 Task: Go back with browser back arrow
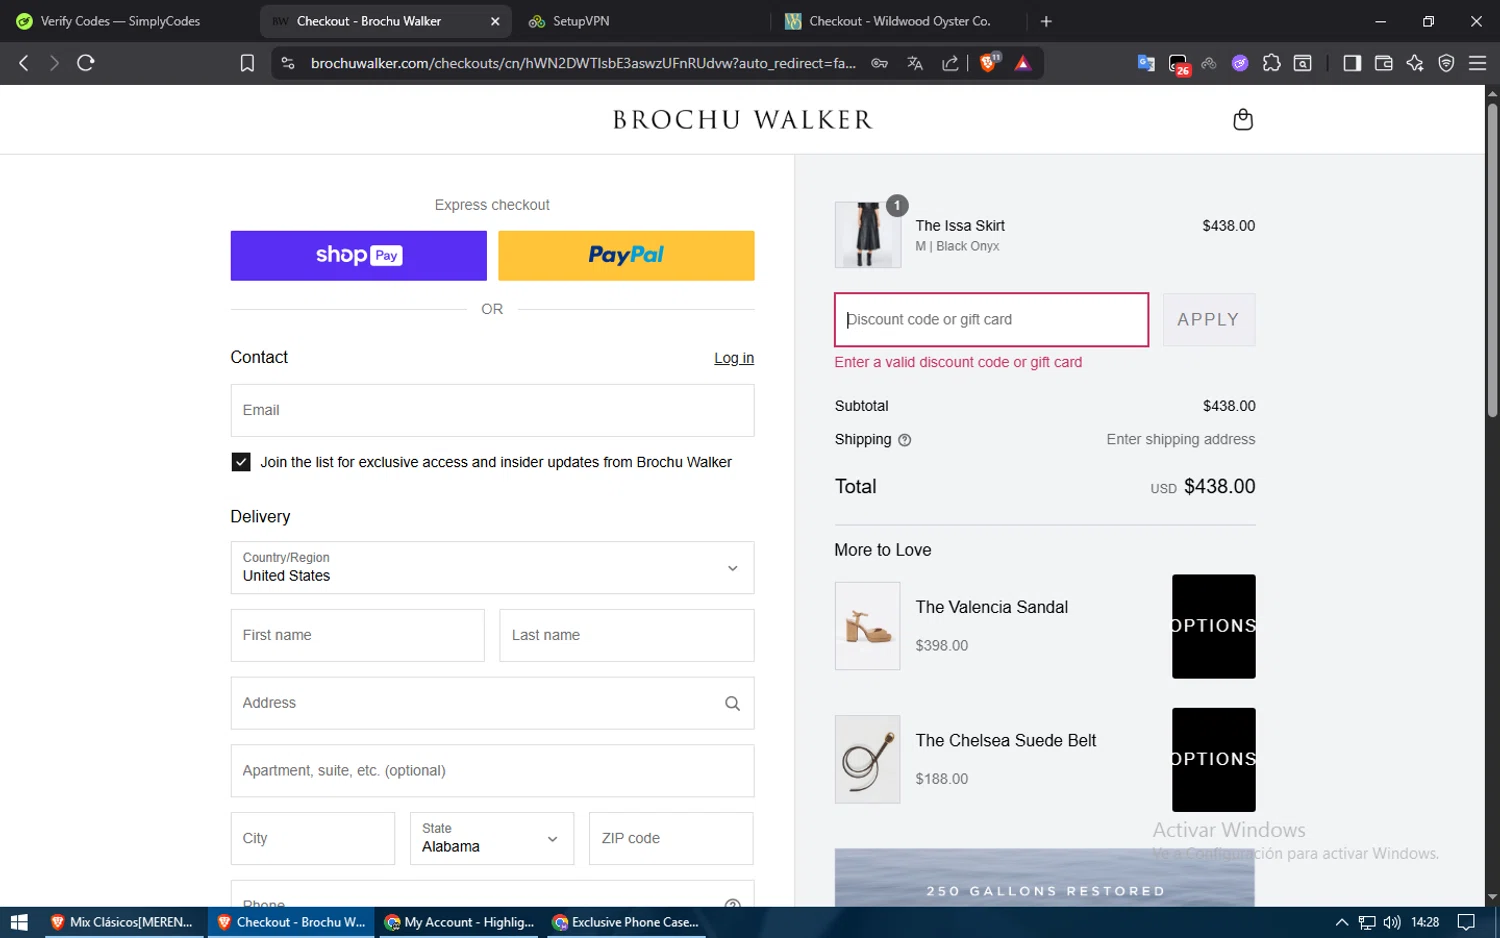tap(24, 63)
